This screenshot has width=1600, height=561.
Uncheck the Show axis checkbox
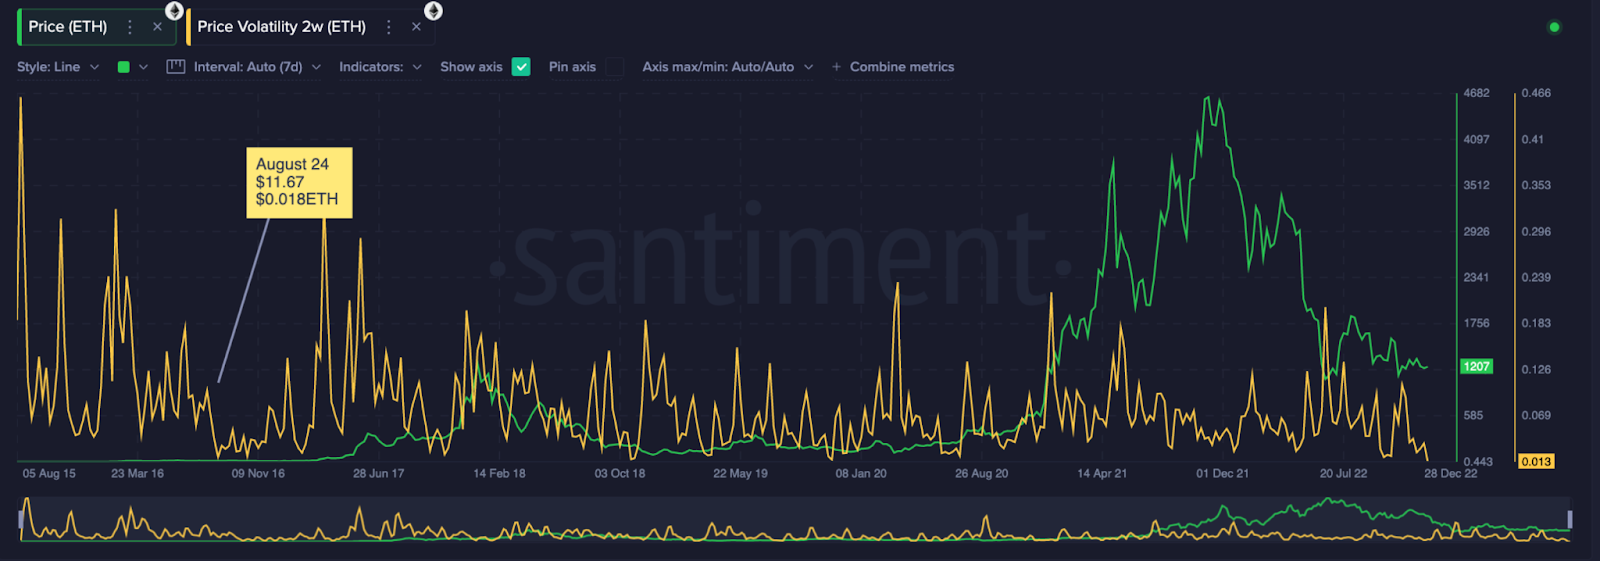[521, 67]
